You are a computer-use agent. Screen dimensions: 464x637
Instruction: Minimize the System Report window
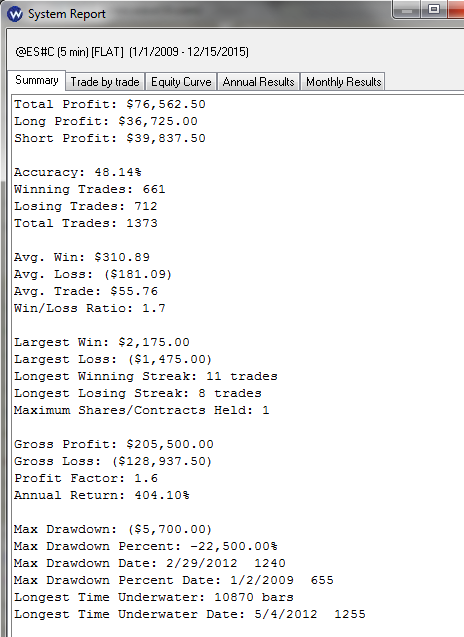coord(407,10)
